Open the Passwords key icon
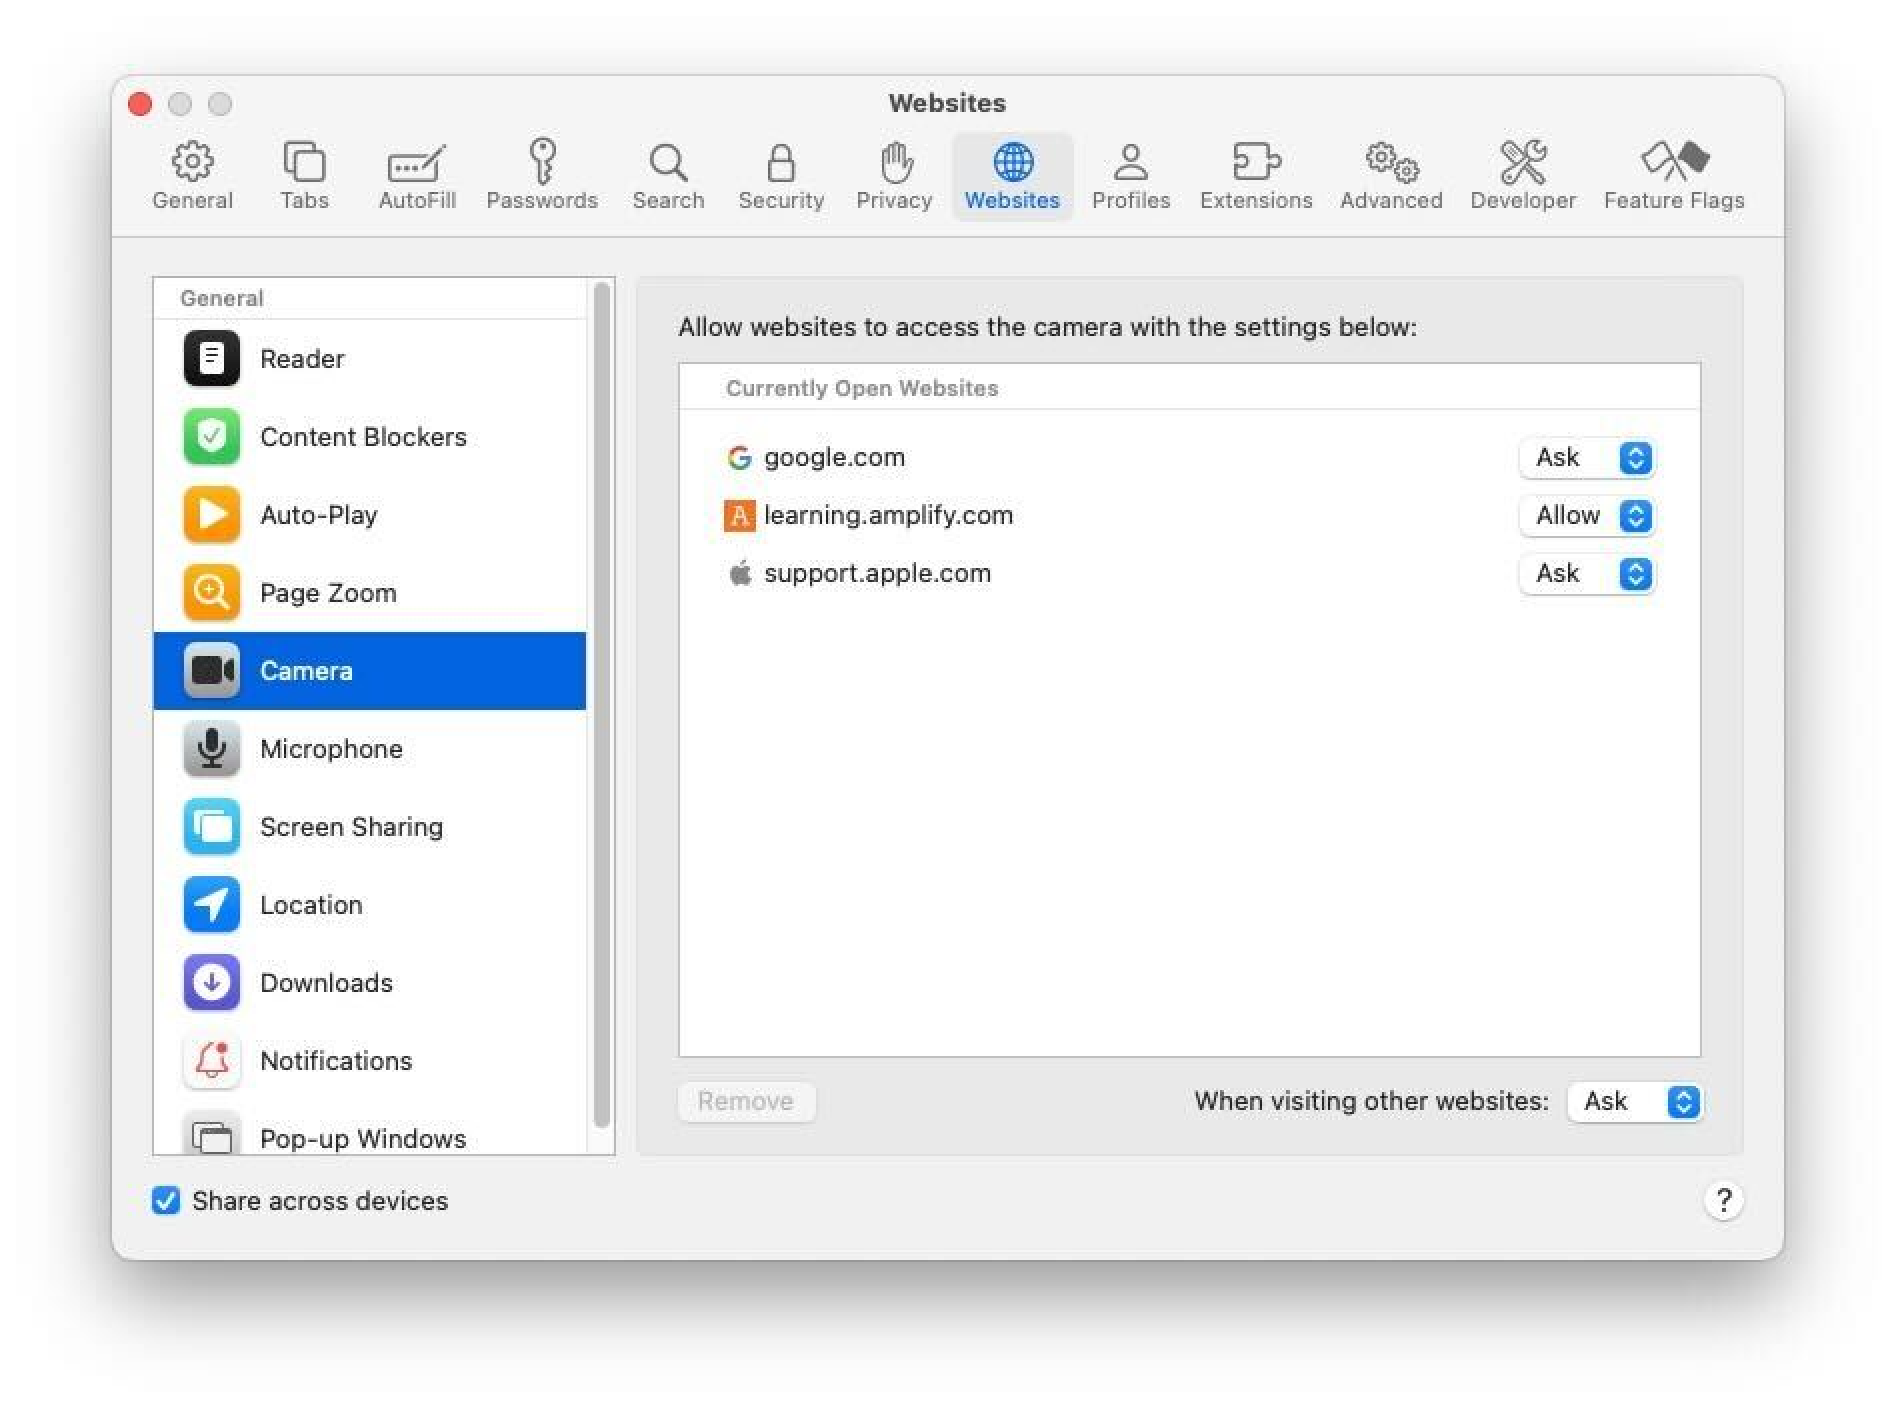This screenshot has width=1896, height=1408. [542, 162]
